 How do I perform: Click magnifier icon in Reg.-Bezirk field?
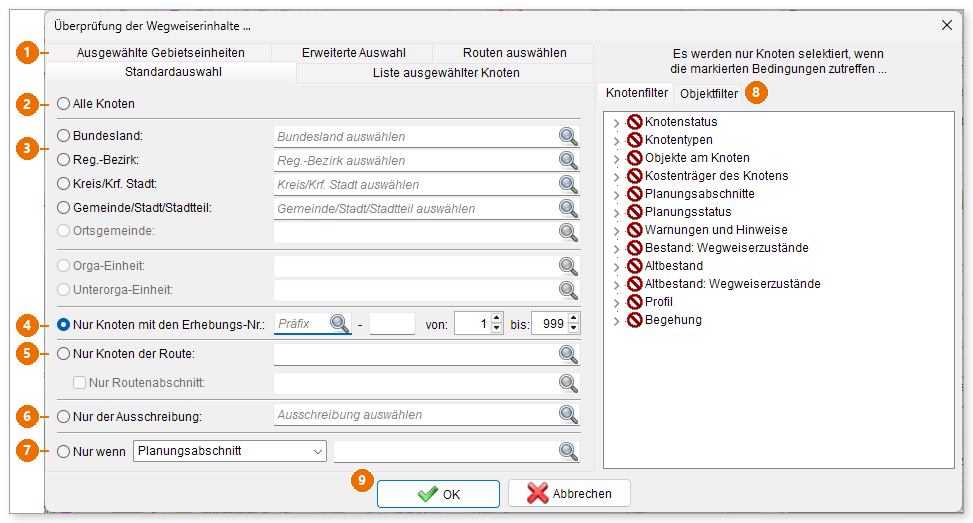coord(568,160)
